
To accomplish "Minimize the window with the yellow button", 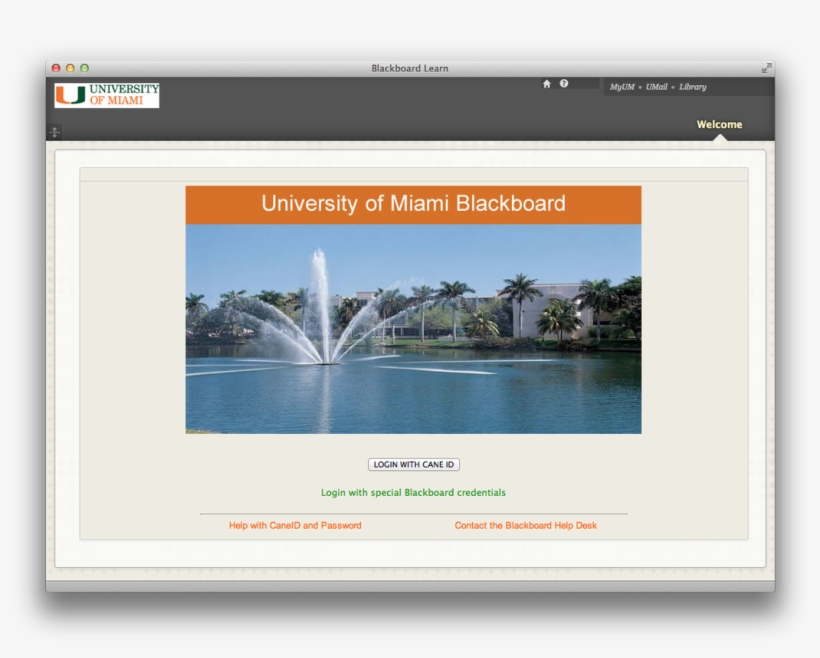I will pos(70,68).
